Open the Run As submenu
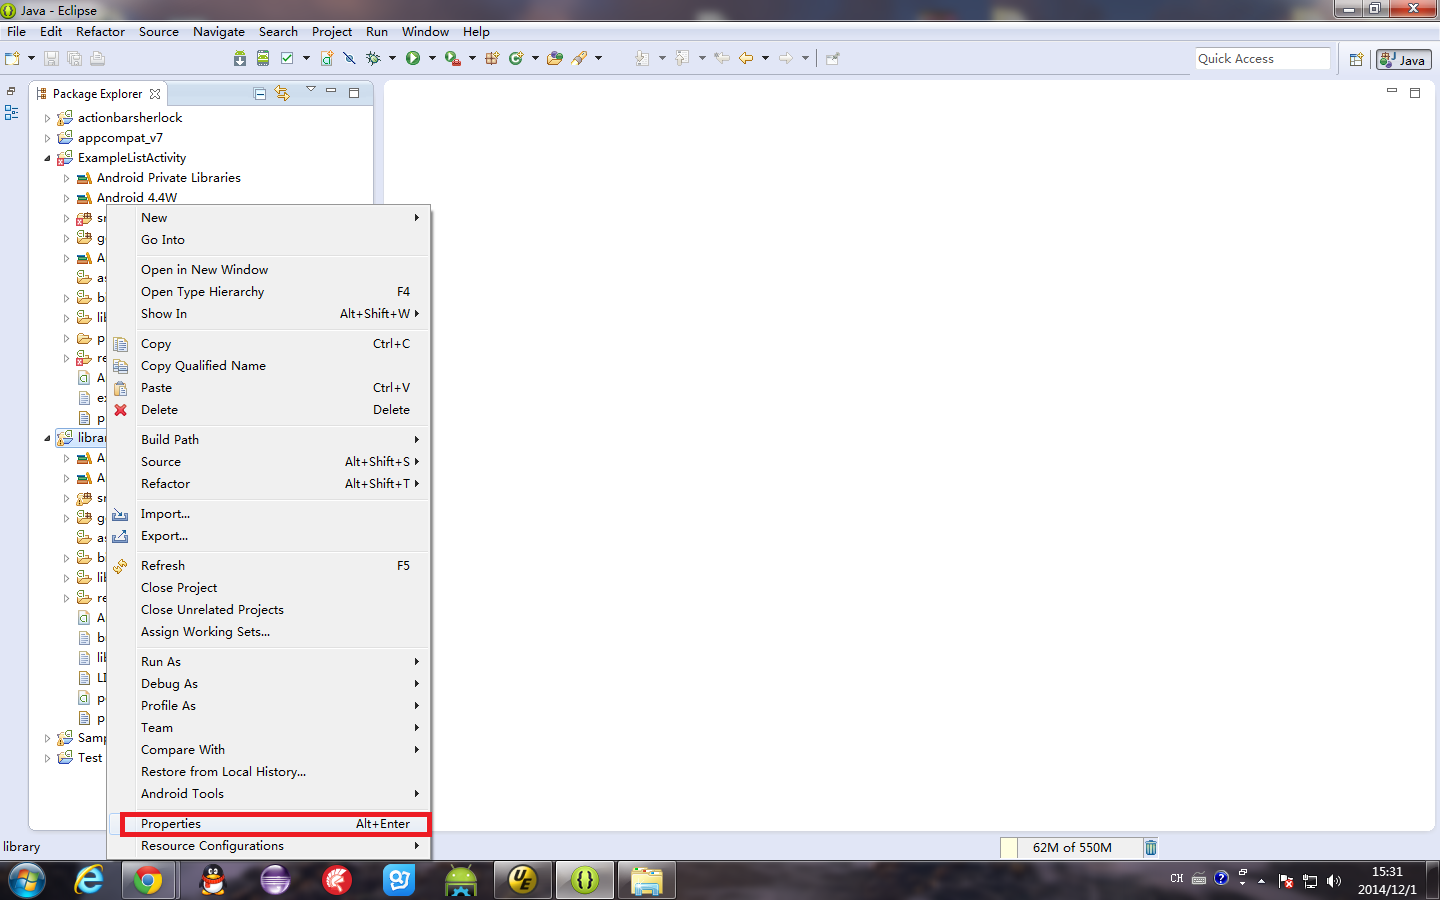Screen dimensions: 1440x900 coord(270,662)
